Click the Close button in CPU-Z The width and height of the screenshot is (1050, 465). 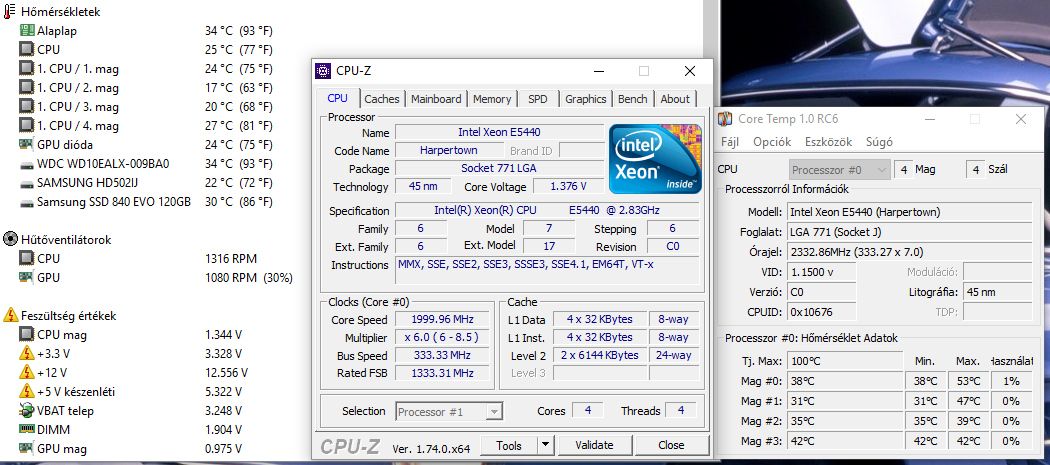coord(671,445)
